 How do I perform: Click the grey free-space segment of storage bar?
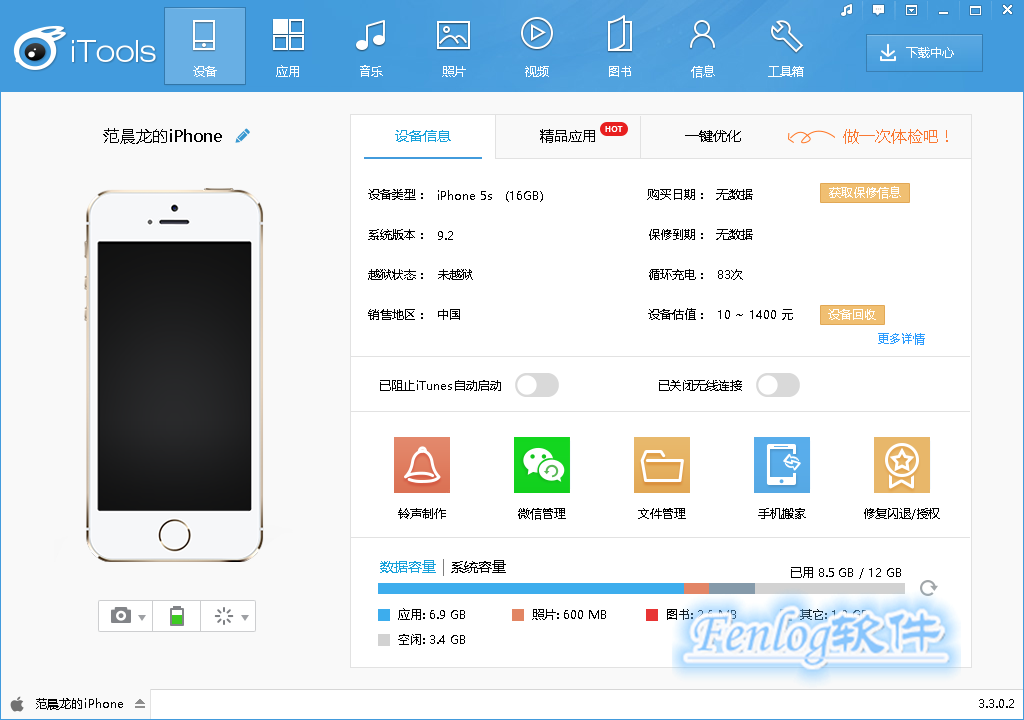tap(829, 589)
